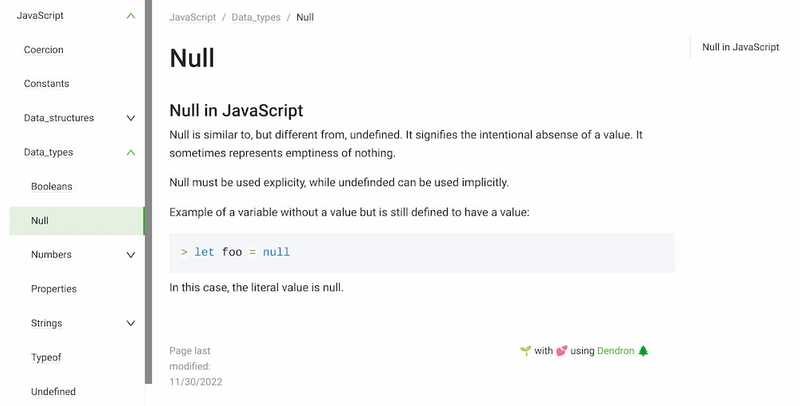Screen dimensions: 800x406
Task: Open the Dendron footer link
Action: tap(616, 351)
